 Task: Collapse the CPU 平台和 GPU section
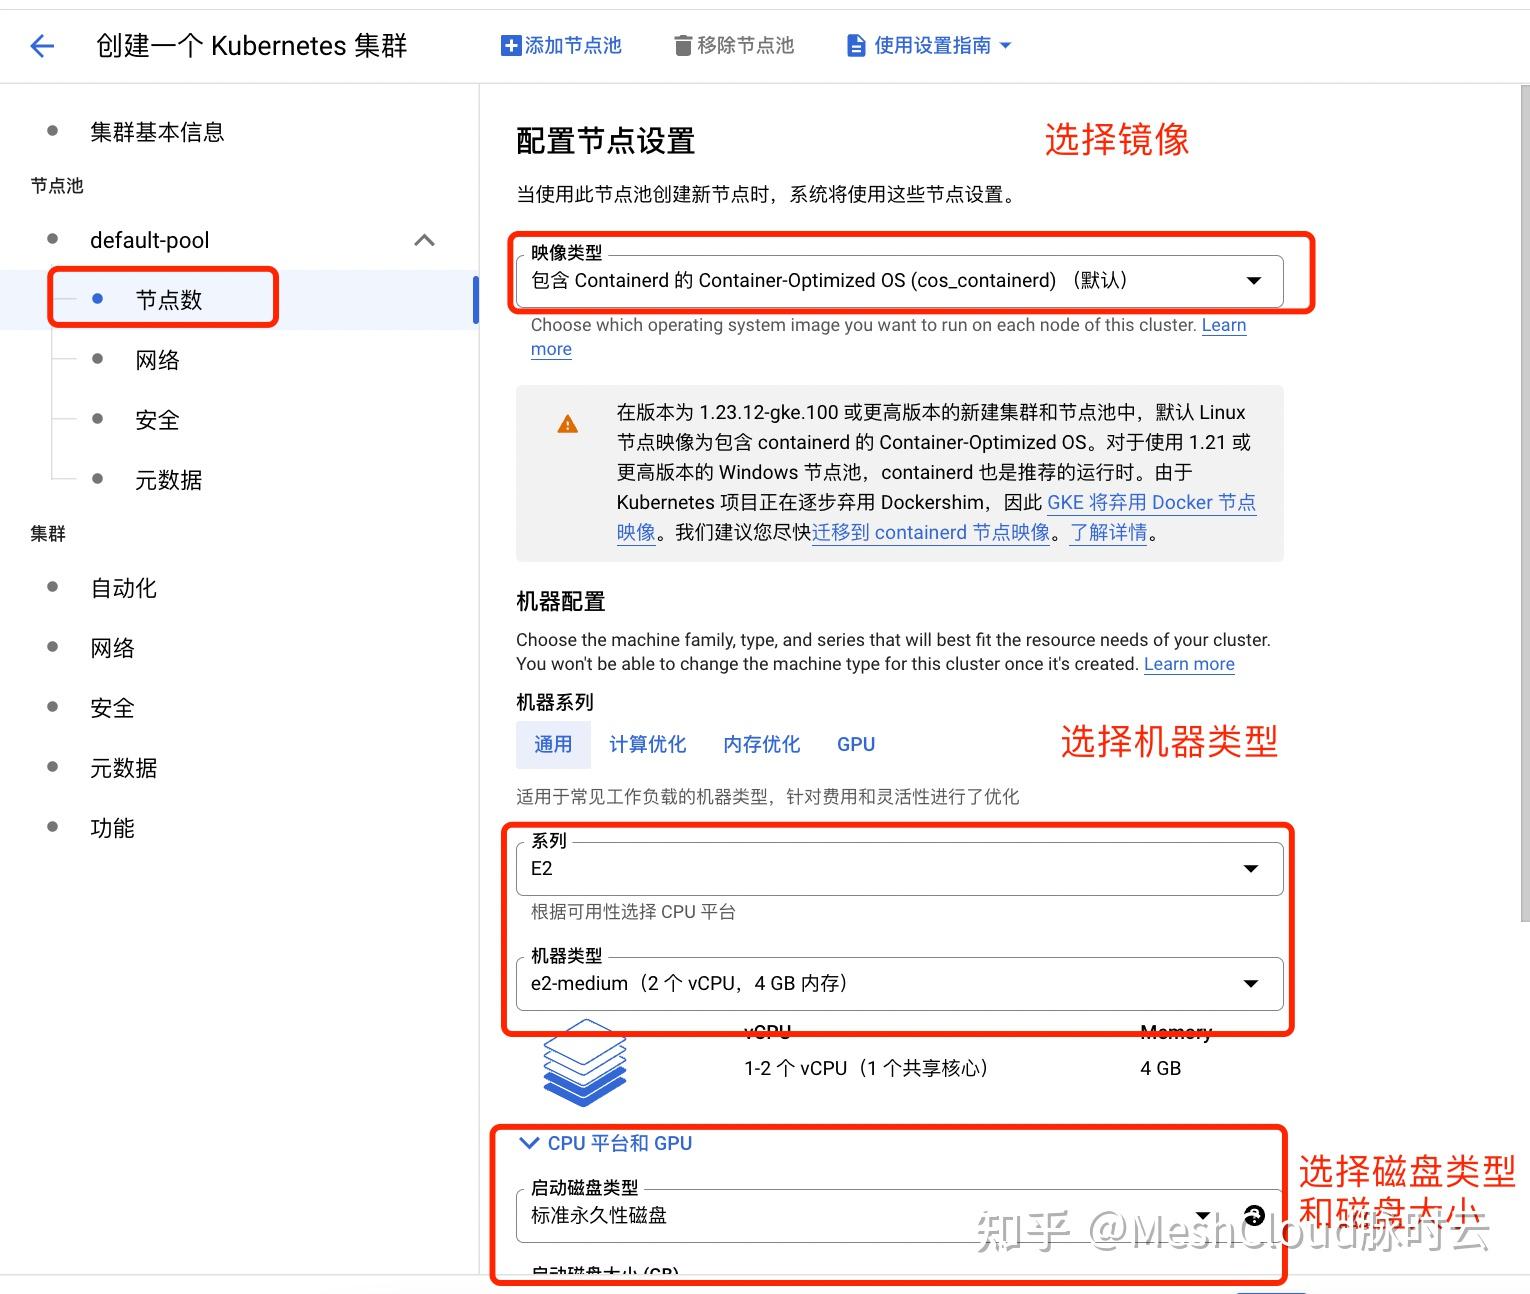coord(528,1143)
